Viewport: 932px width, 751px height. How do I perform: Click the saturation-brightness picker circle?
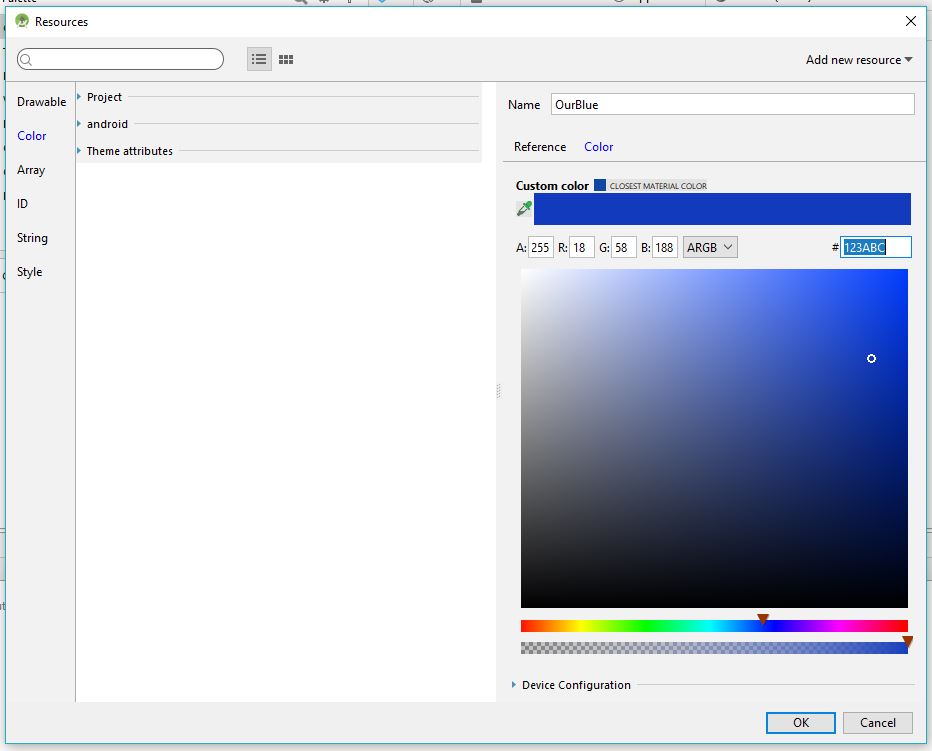tap(871, 359)
